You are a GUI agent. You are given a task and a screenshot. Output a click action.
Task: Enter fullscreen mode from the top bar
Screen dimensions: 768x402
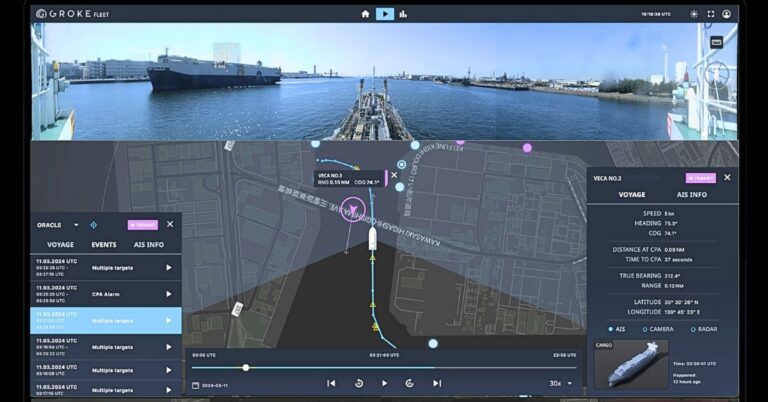point(710,14)
